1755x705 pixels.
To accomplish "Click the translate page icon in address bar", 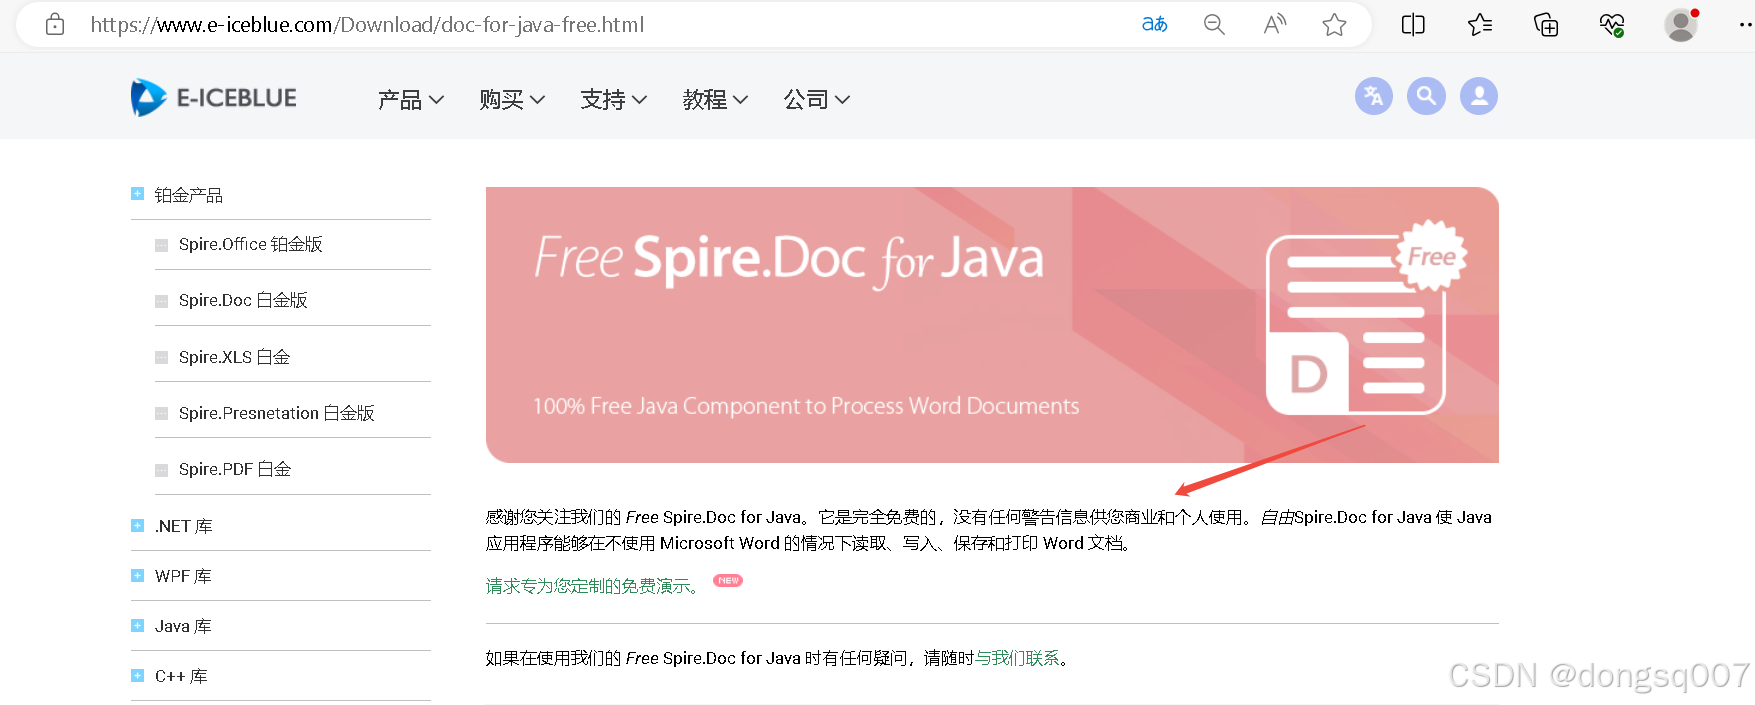I will point(1154,24).
